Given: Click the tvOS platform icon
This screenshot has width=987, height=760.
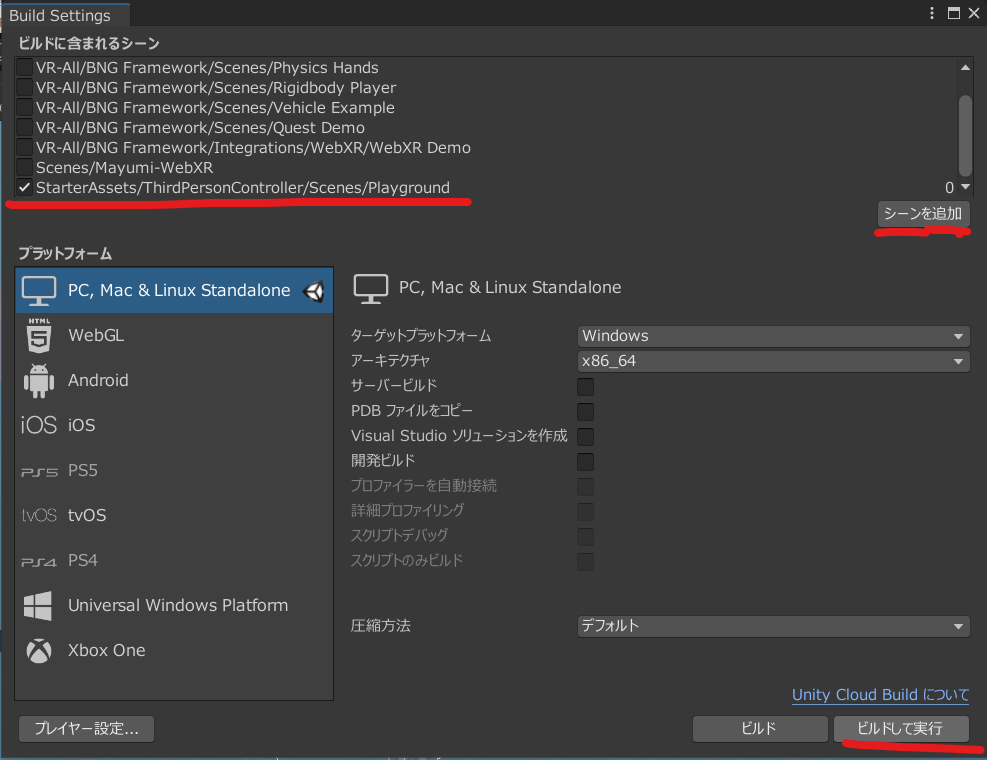Looking at the screenshot, I should coord(39,515).
